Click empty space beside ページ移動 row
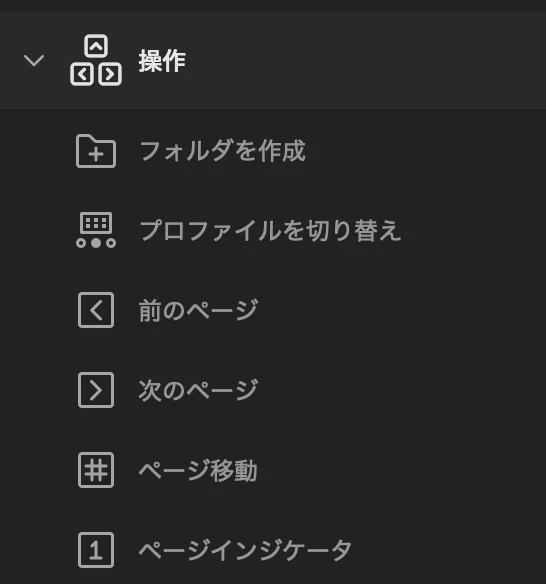 402,470
